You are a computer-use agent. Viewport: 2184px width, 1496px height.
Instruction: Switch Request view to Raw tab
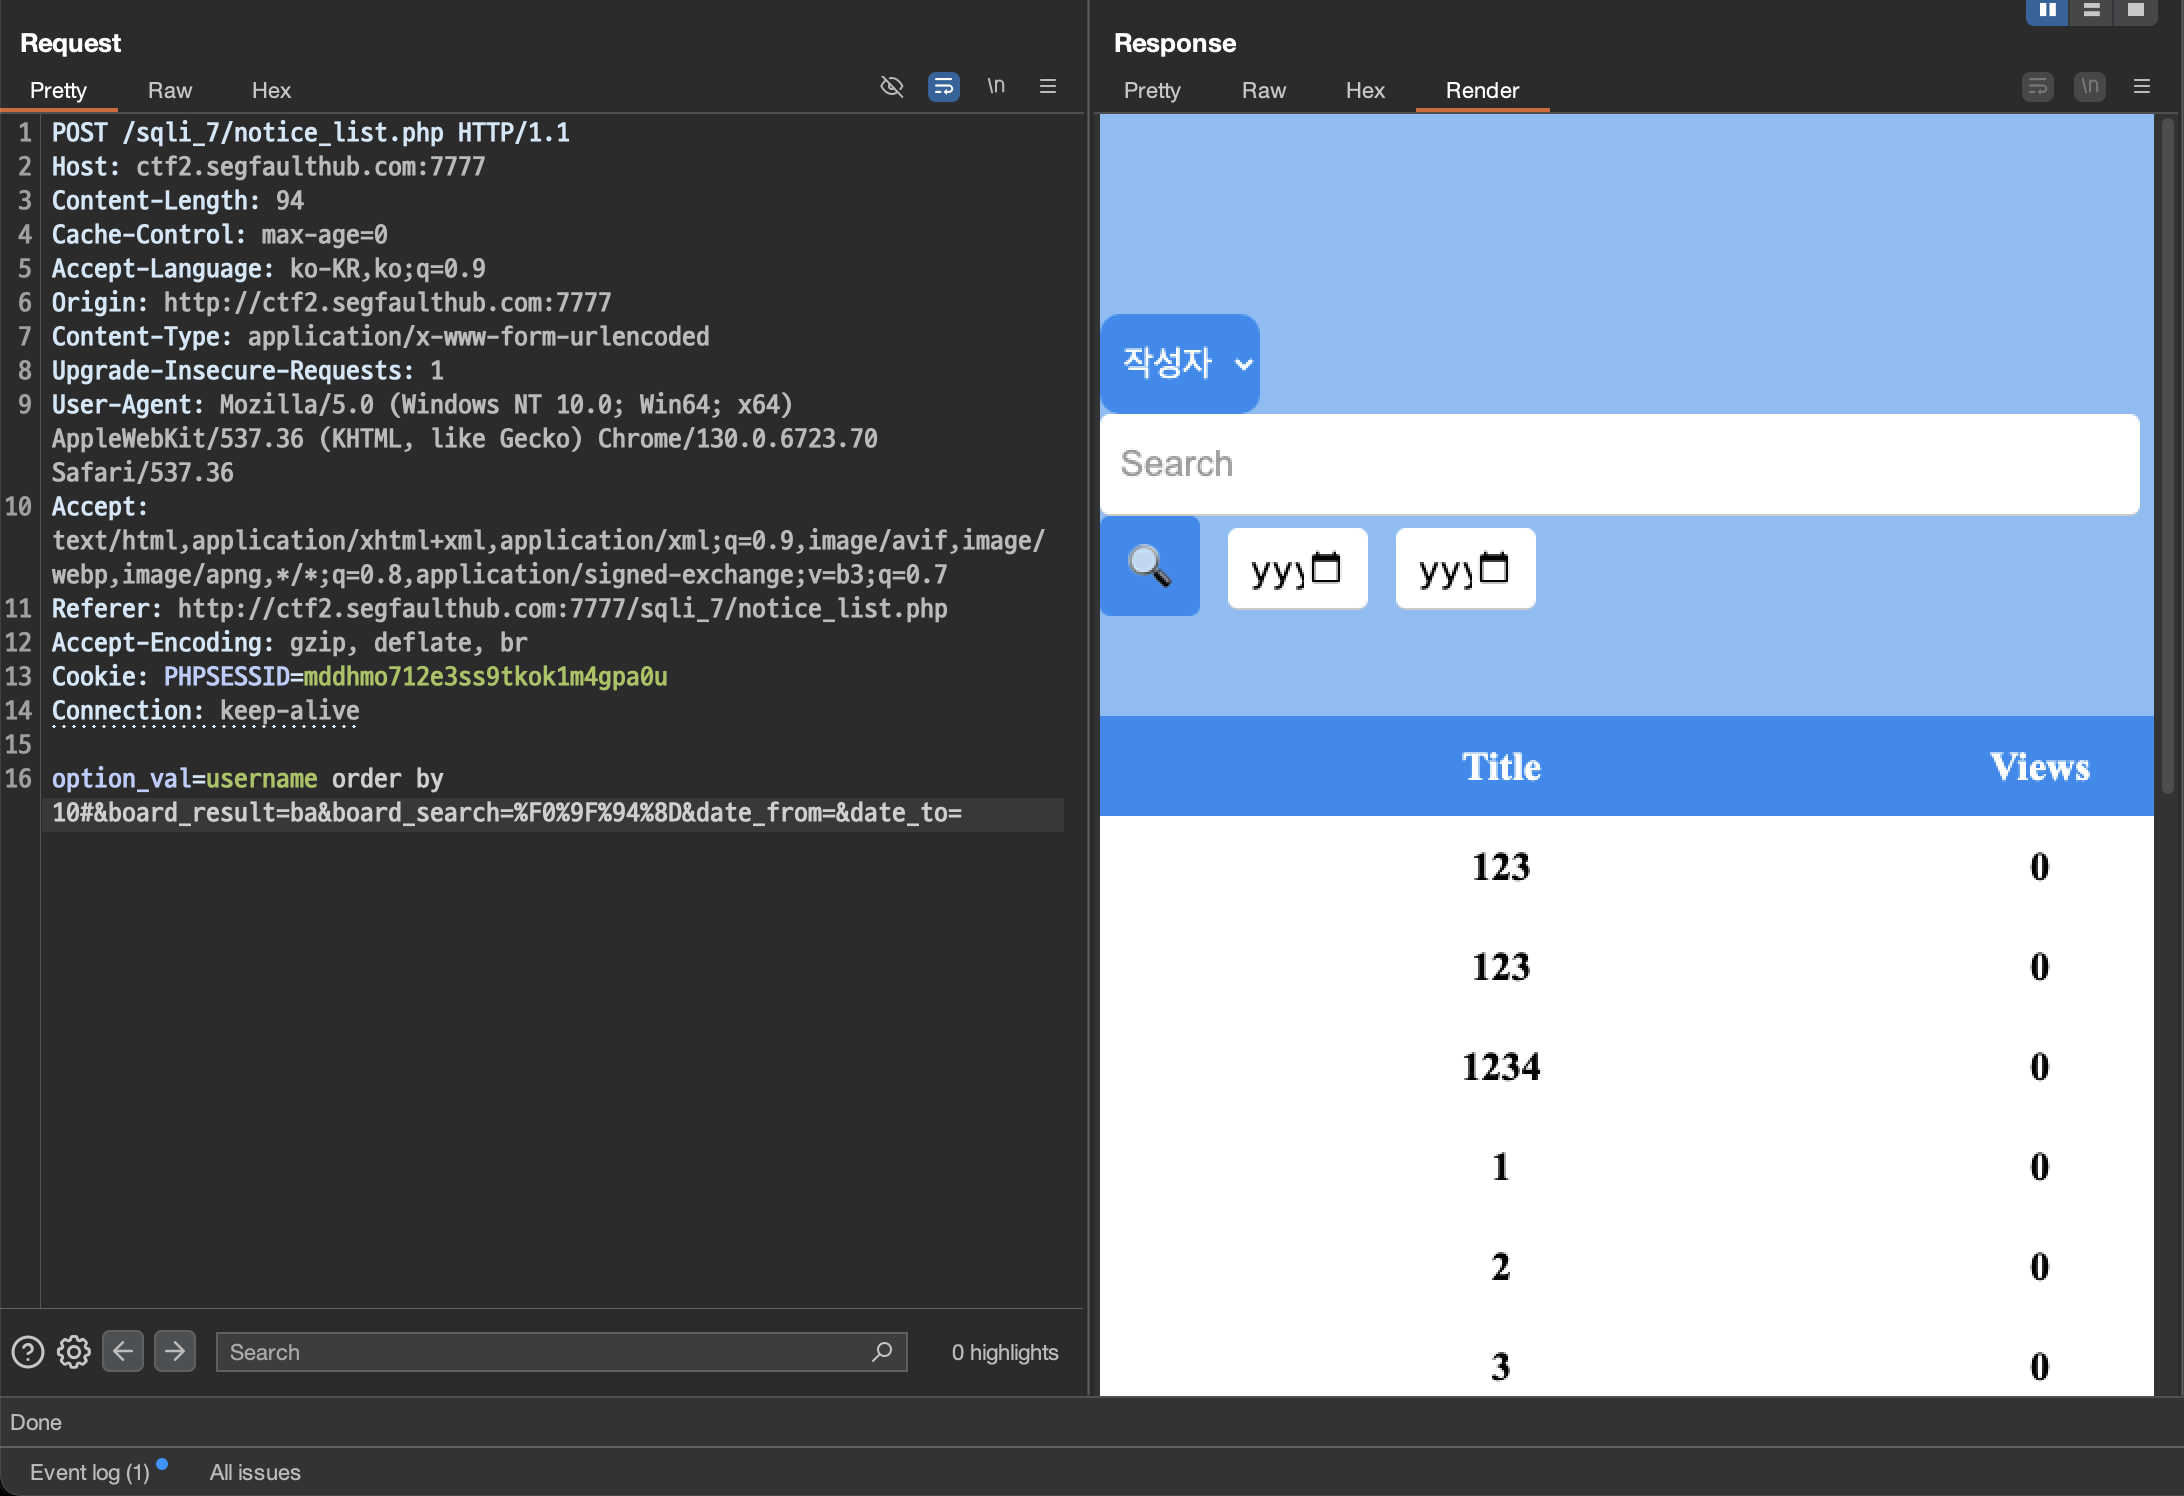(x=169, y=90)
